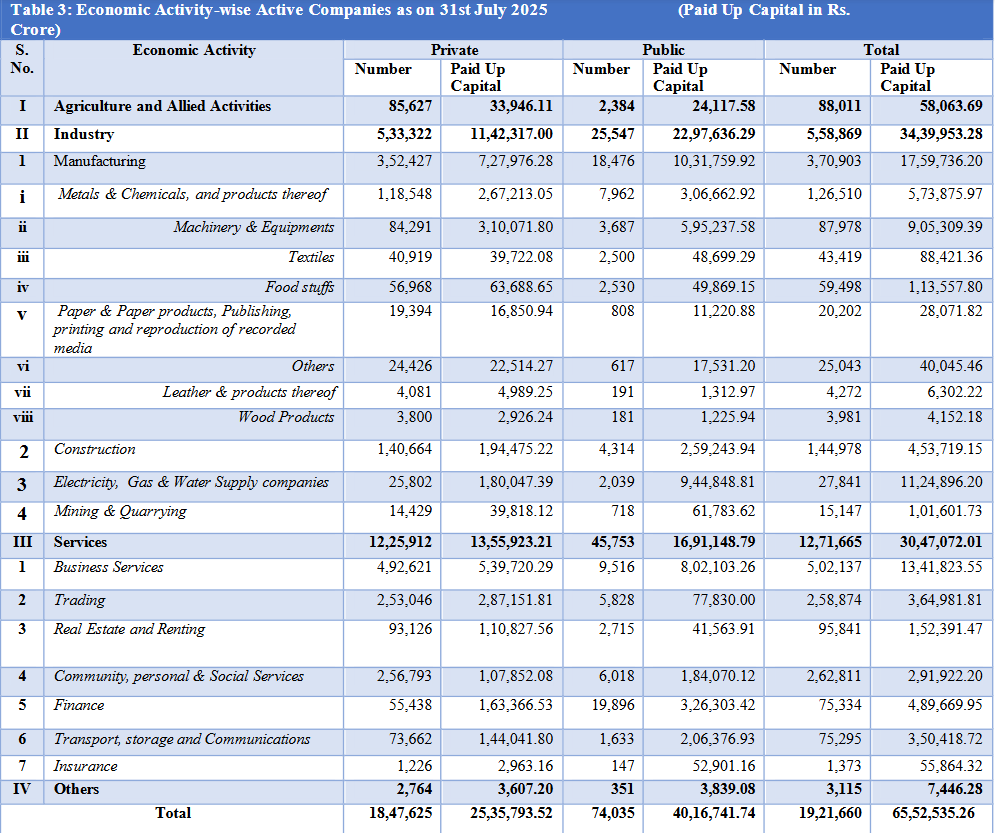995x833 pixels.
Task: Click the 'Textiles' row label
Action: coord(311,257)
